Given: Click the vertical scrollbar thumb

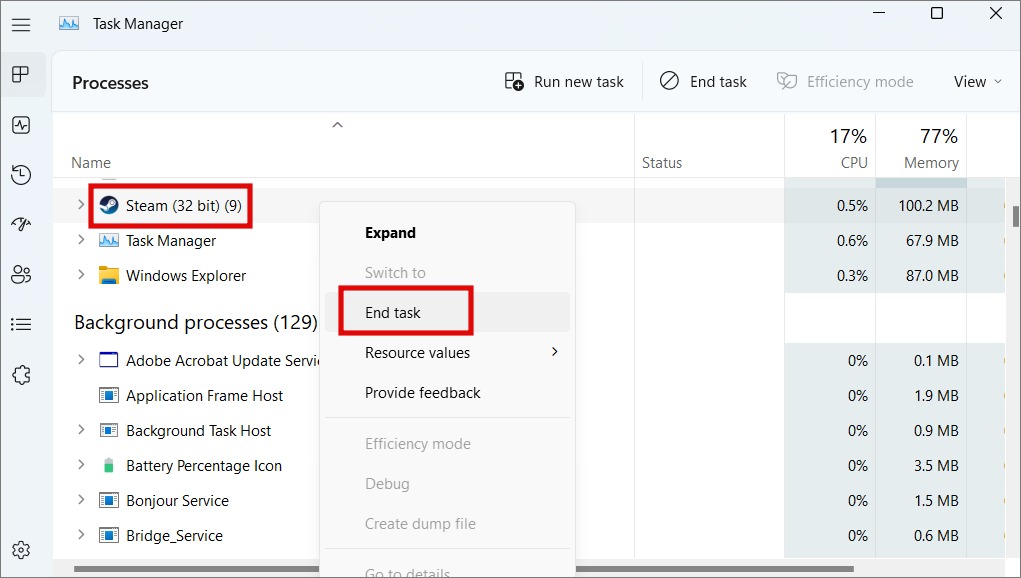Looking at the screenshot, I should [x=1016, y=216].
